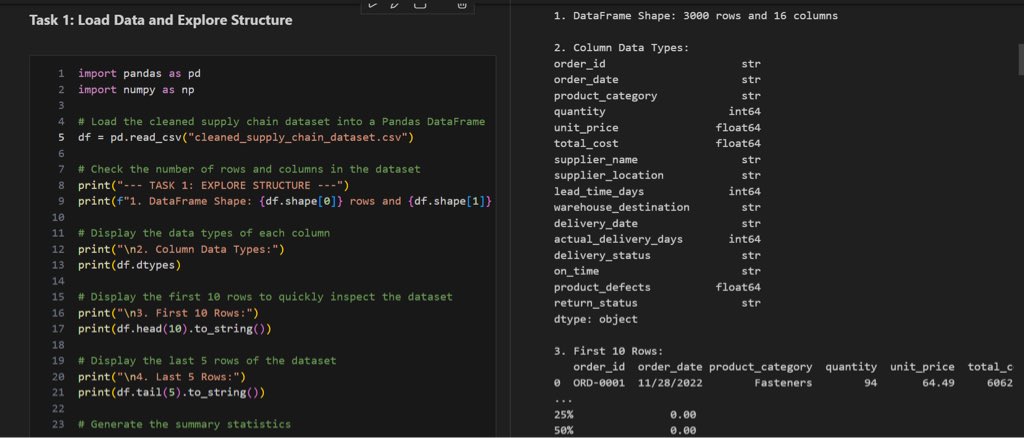Click line number 23 in the gutter

pos(58,424)
